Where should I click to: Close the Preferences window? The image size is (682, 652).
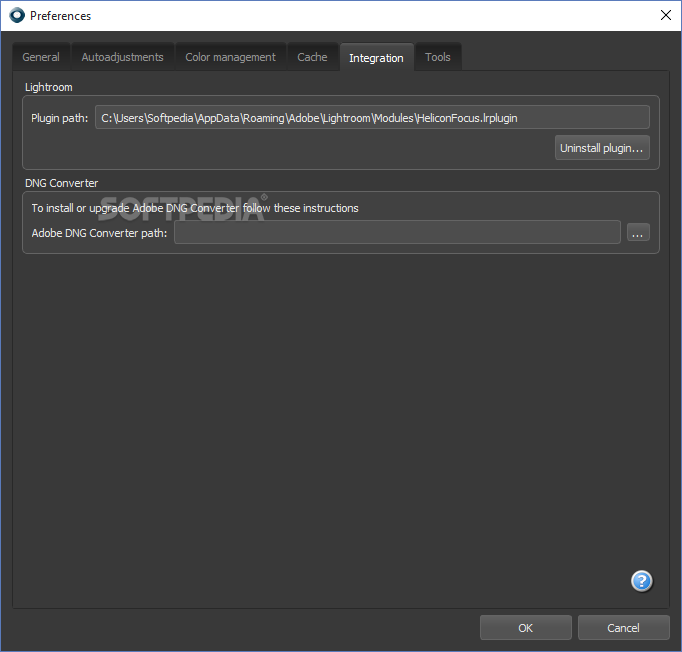[x=665, y=15]
